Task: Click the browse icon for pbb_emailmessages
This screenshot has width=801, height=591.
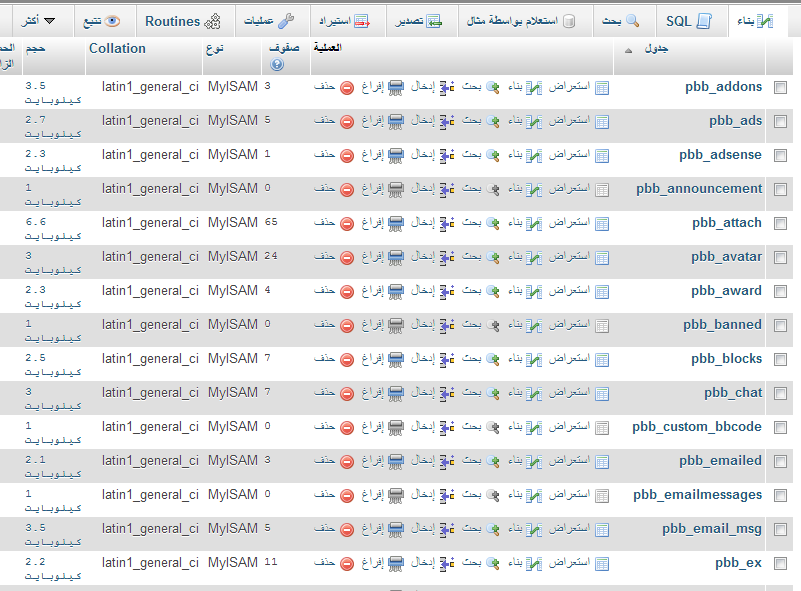Action: click(x=602, y=496)
